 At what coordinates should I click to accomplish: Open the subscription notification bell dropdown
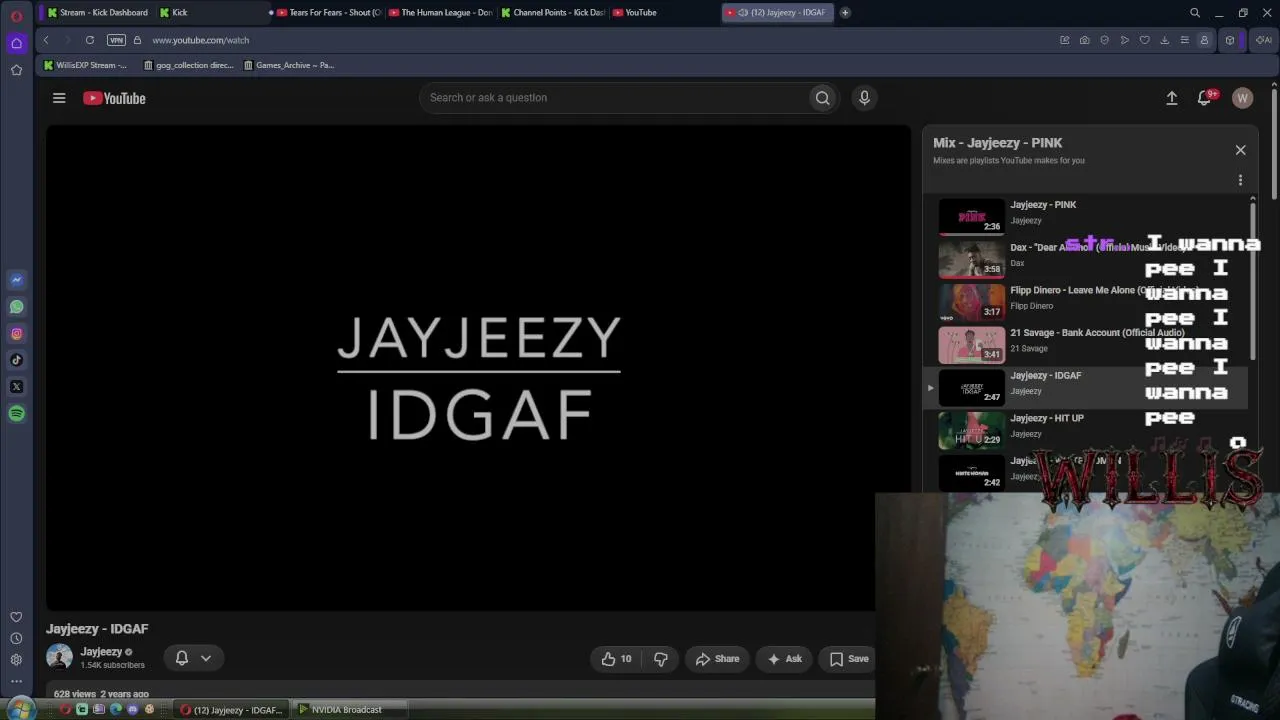click(193, 658)
